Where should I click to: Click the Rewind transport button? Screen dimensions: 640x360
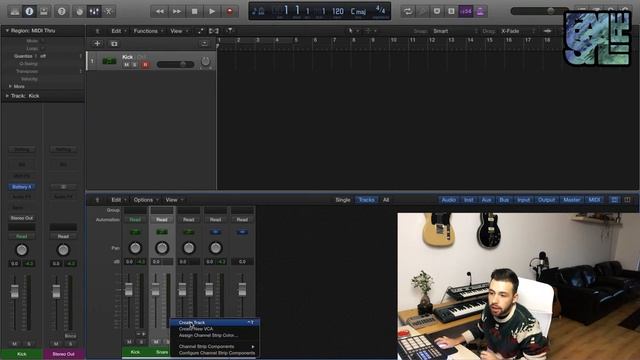click(x=159, y=11)
